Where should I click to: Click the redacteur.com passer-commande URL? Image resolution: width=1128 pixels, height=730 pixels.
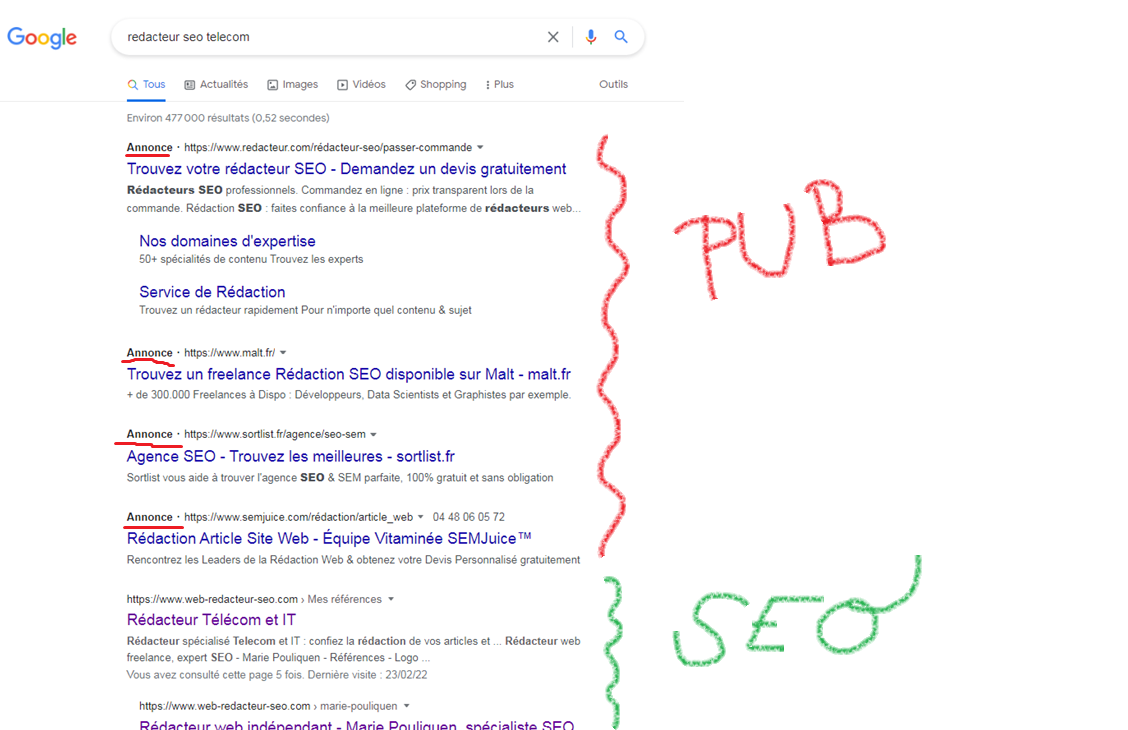tap(328, 147)
